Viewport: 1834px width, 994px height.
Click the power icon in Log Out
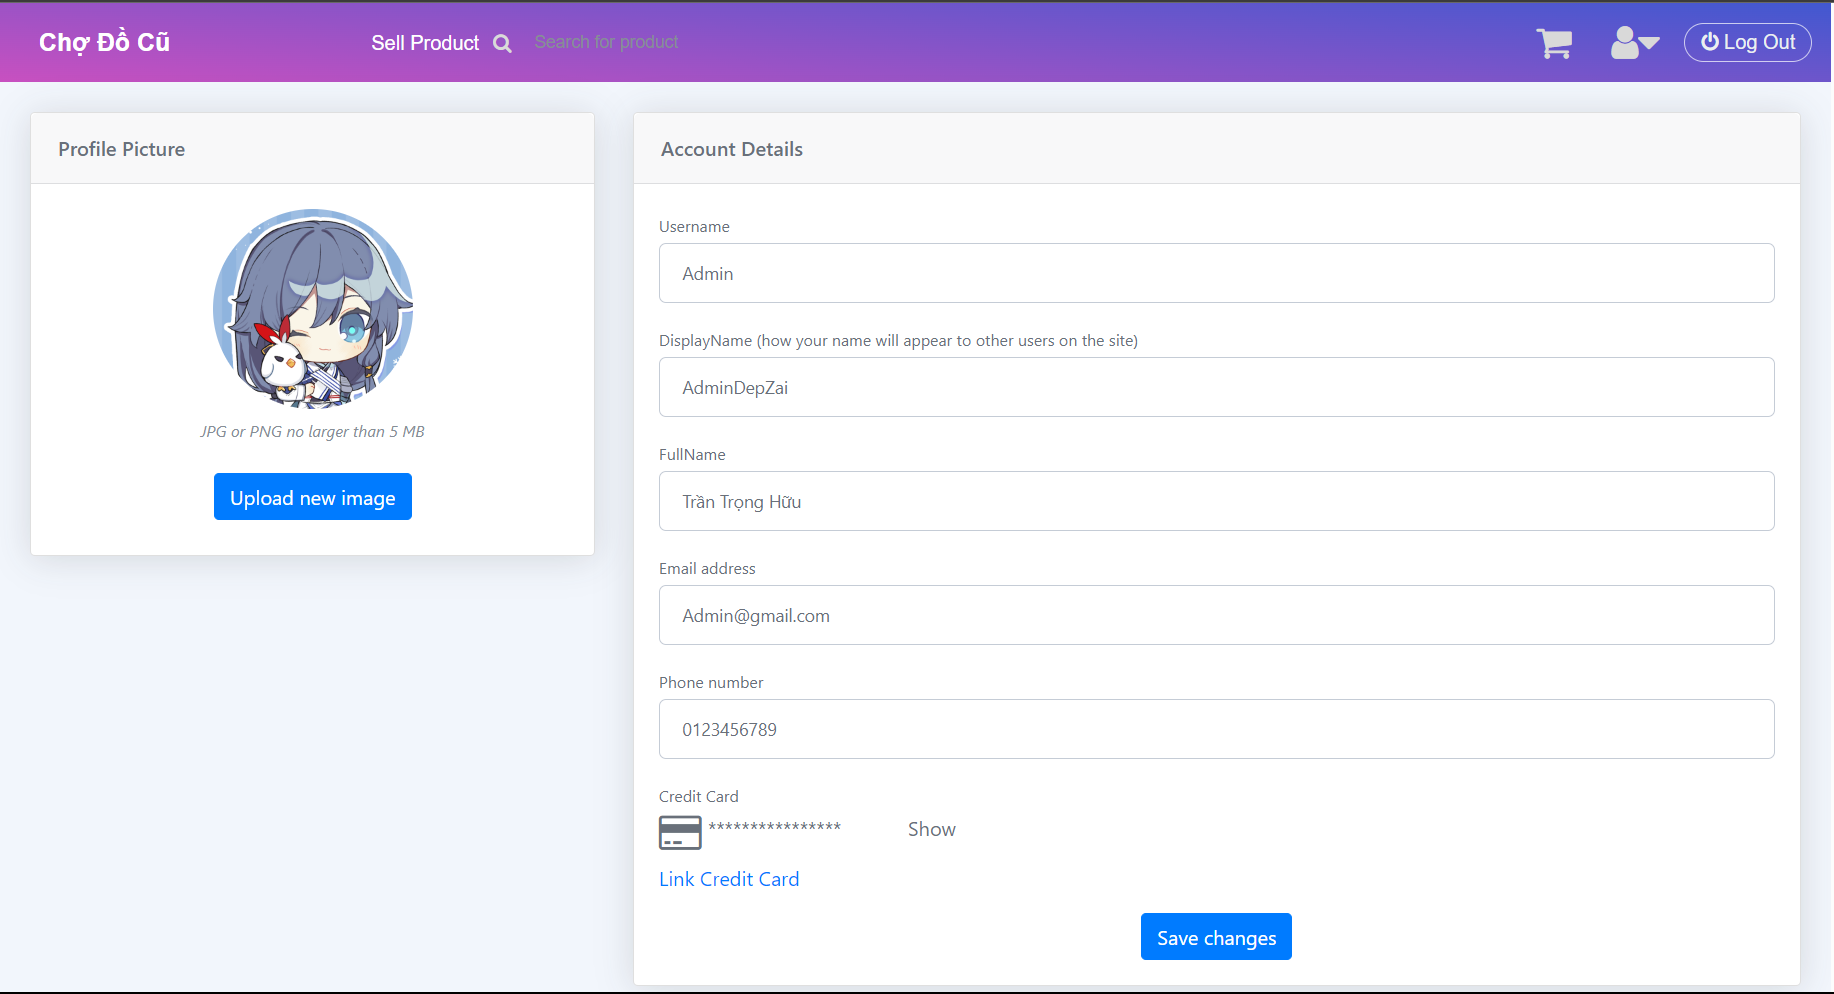pos(1710,42)
